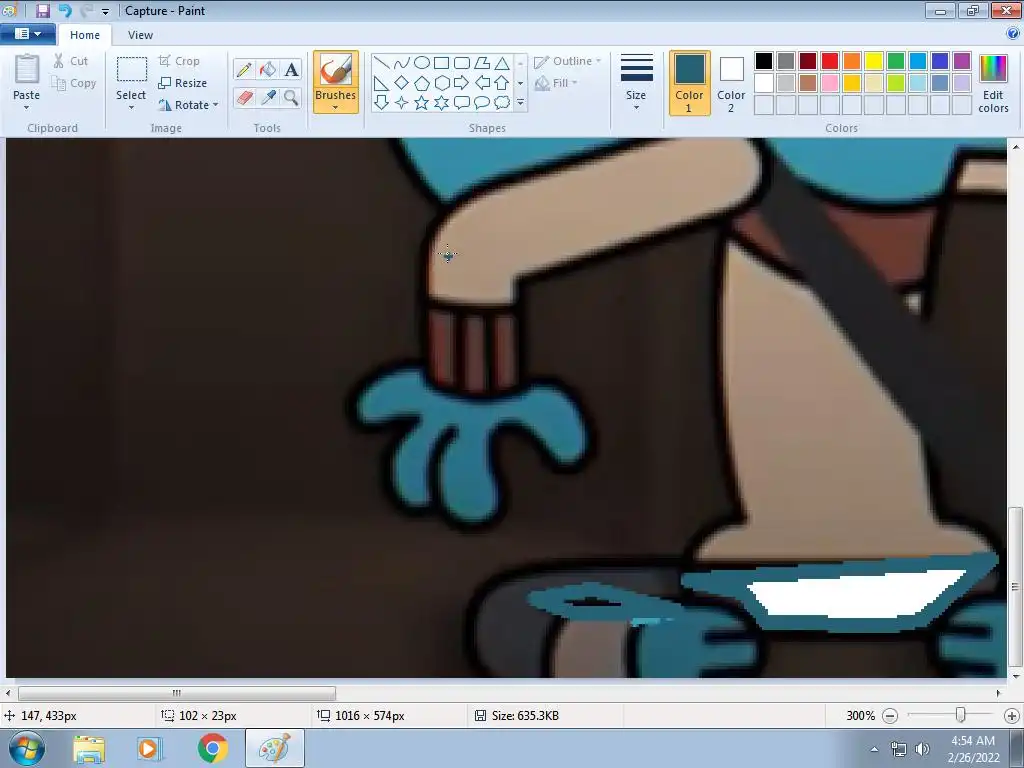Select the Fill with color bucket tool
The image size is (1024, 768).
(268, 69)
